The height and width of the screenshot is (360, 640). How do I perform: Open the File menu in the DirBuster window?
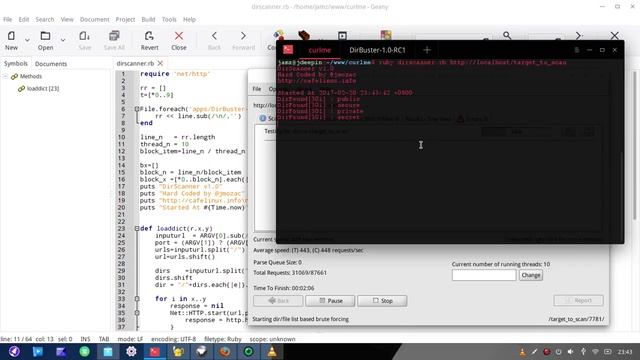pyautogui.click(x=257, y=89)
